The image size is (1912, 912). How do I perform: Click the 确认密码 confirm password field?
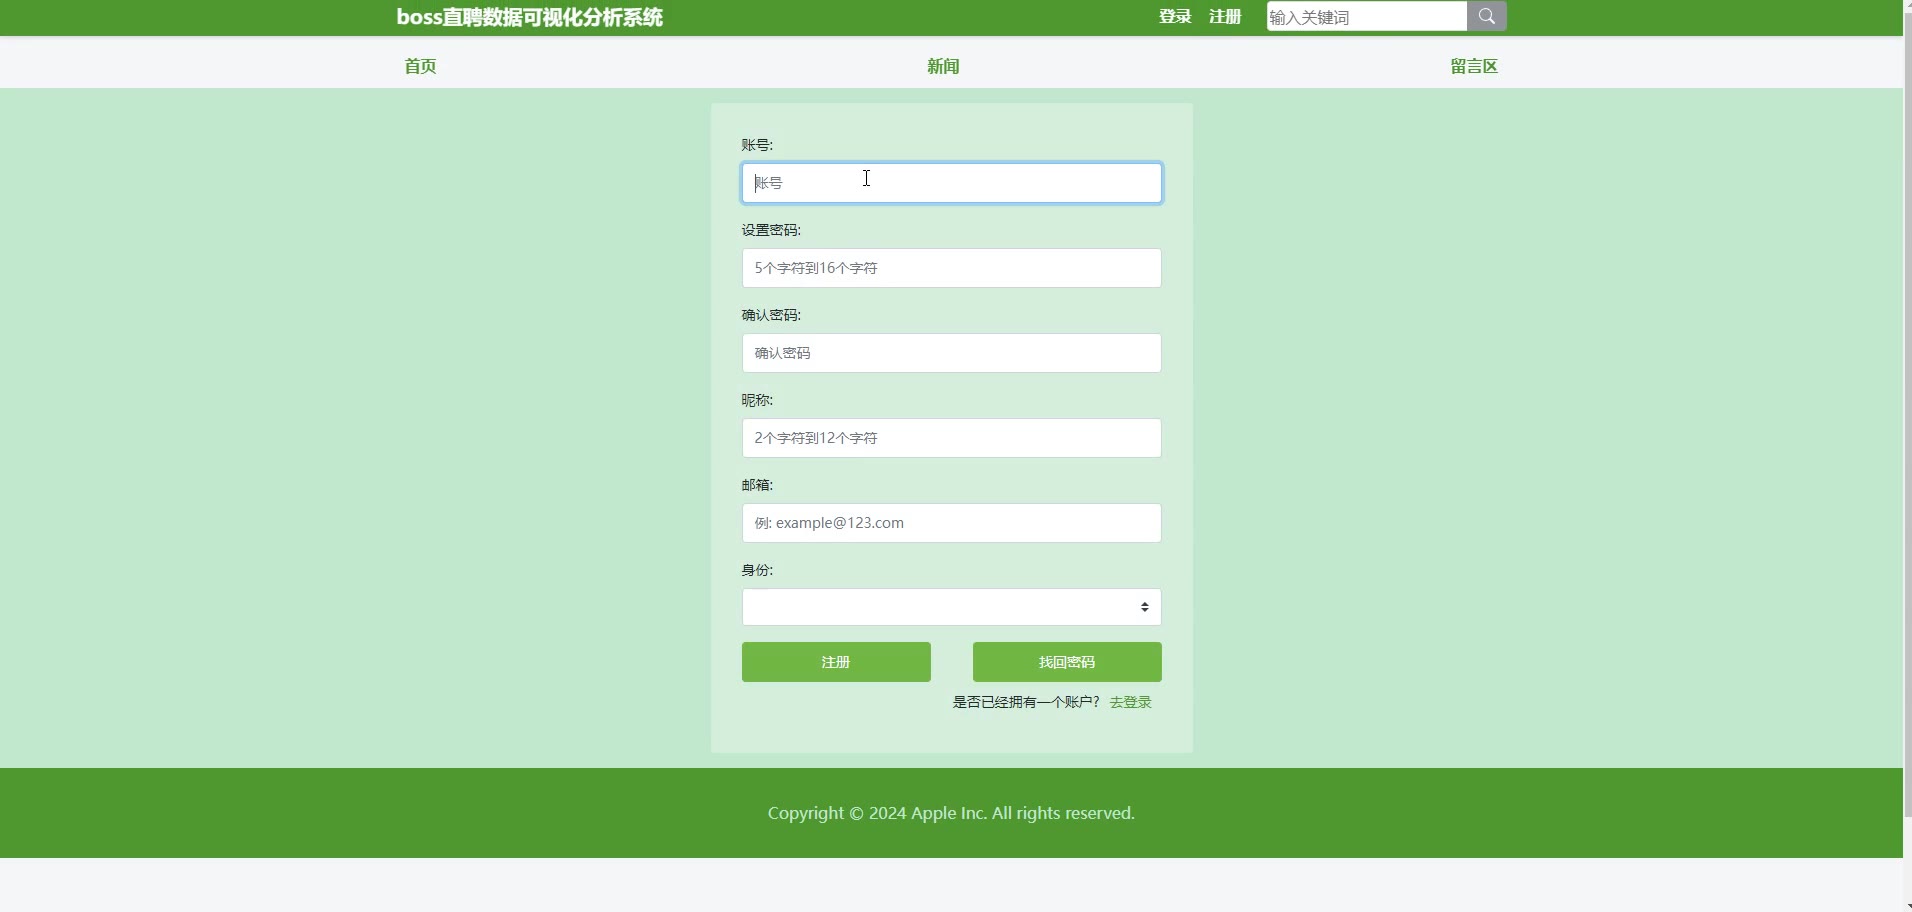click(x=951, y=353)
